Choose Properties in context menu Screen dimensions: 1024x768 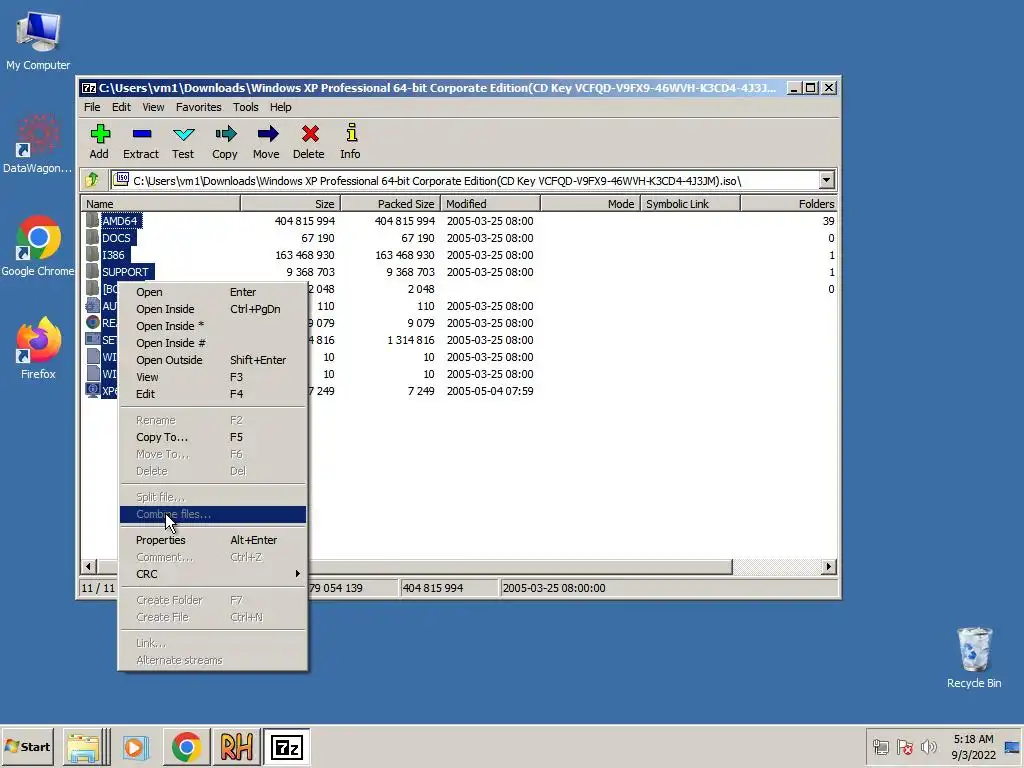[x=213, y=540]
